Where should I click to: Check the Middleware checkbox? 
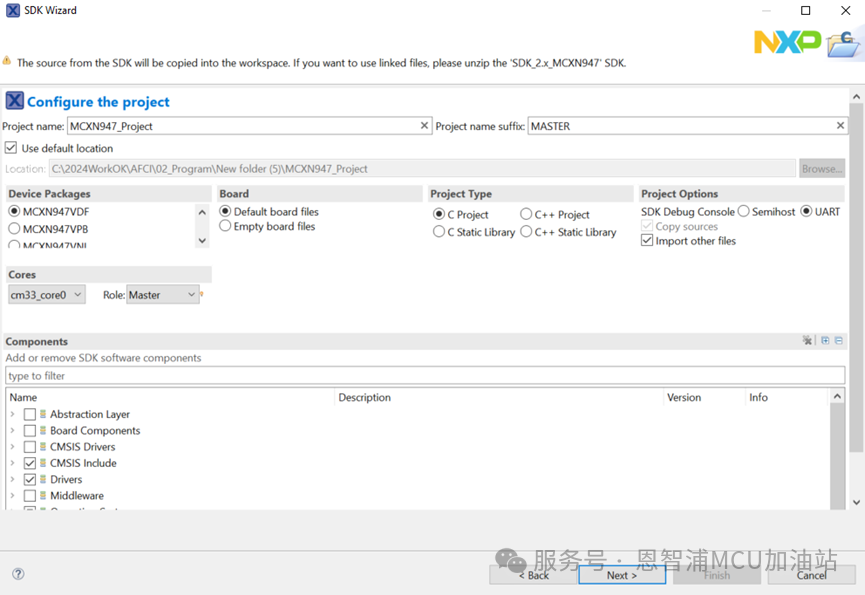tap(30, 496)
